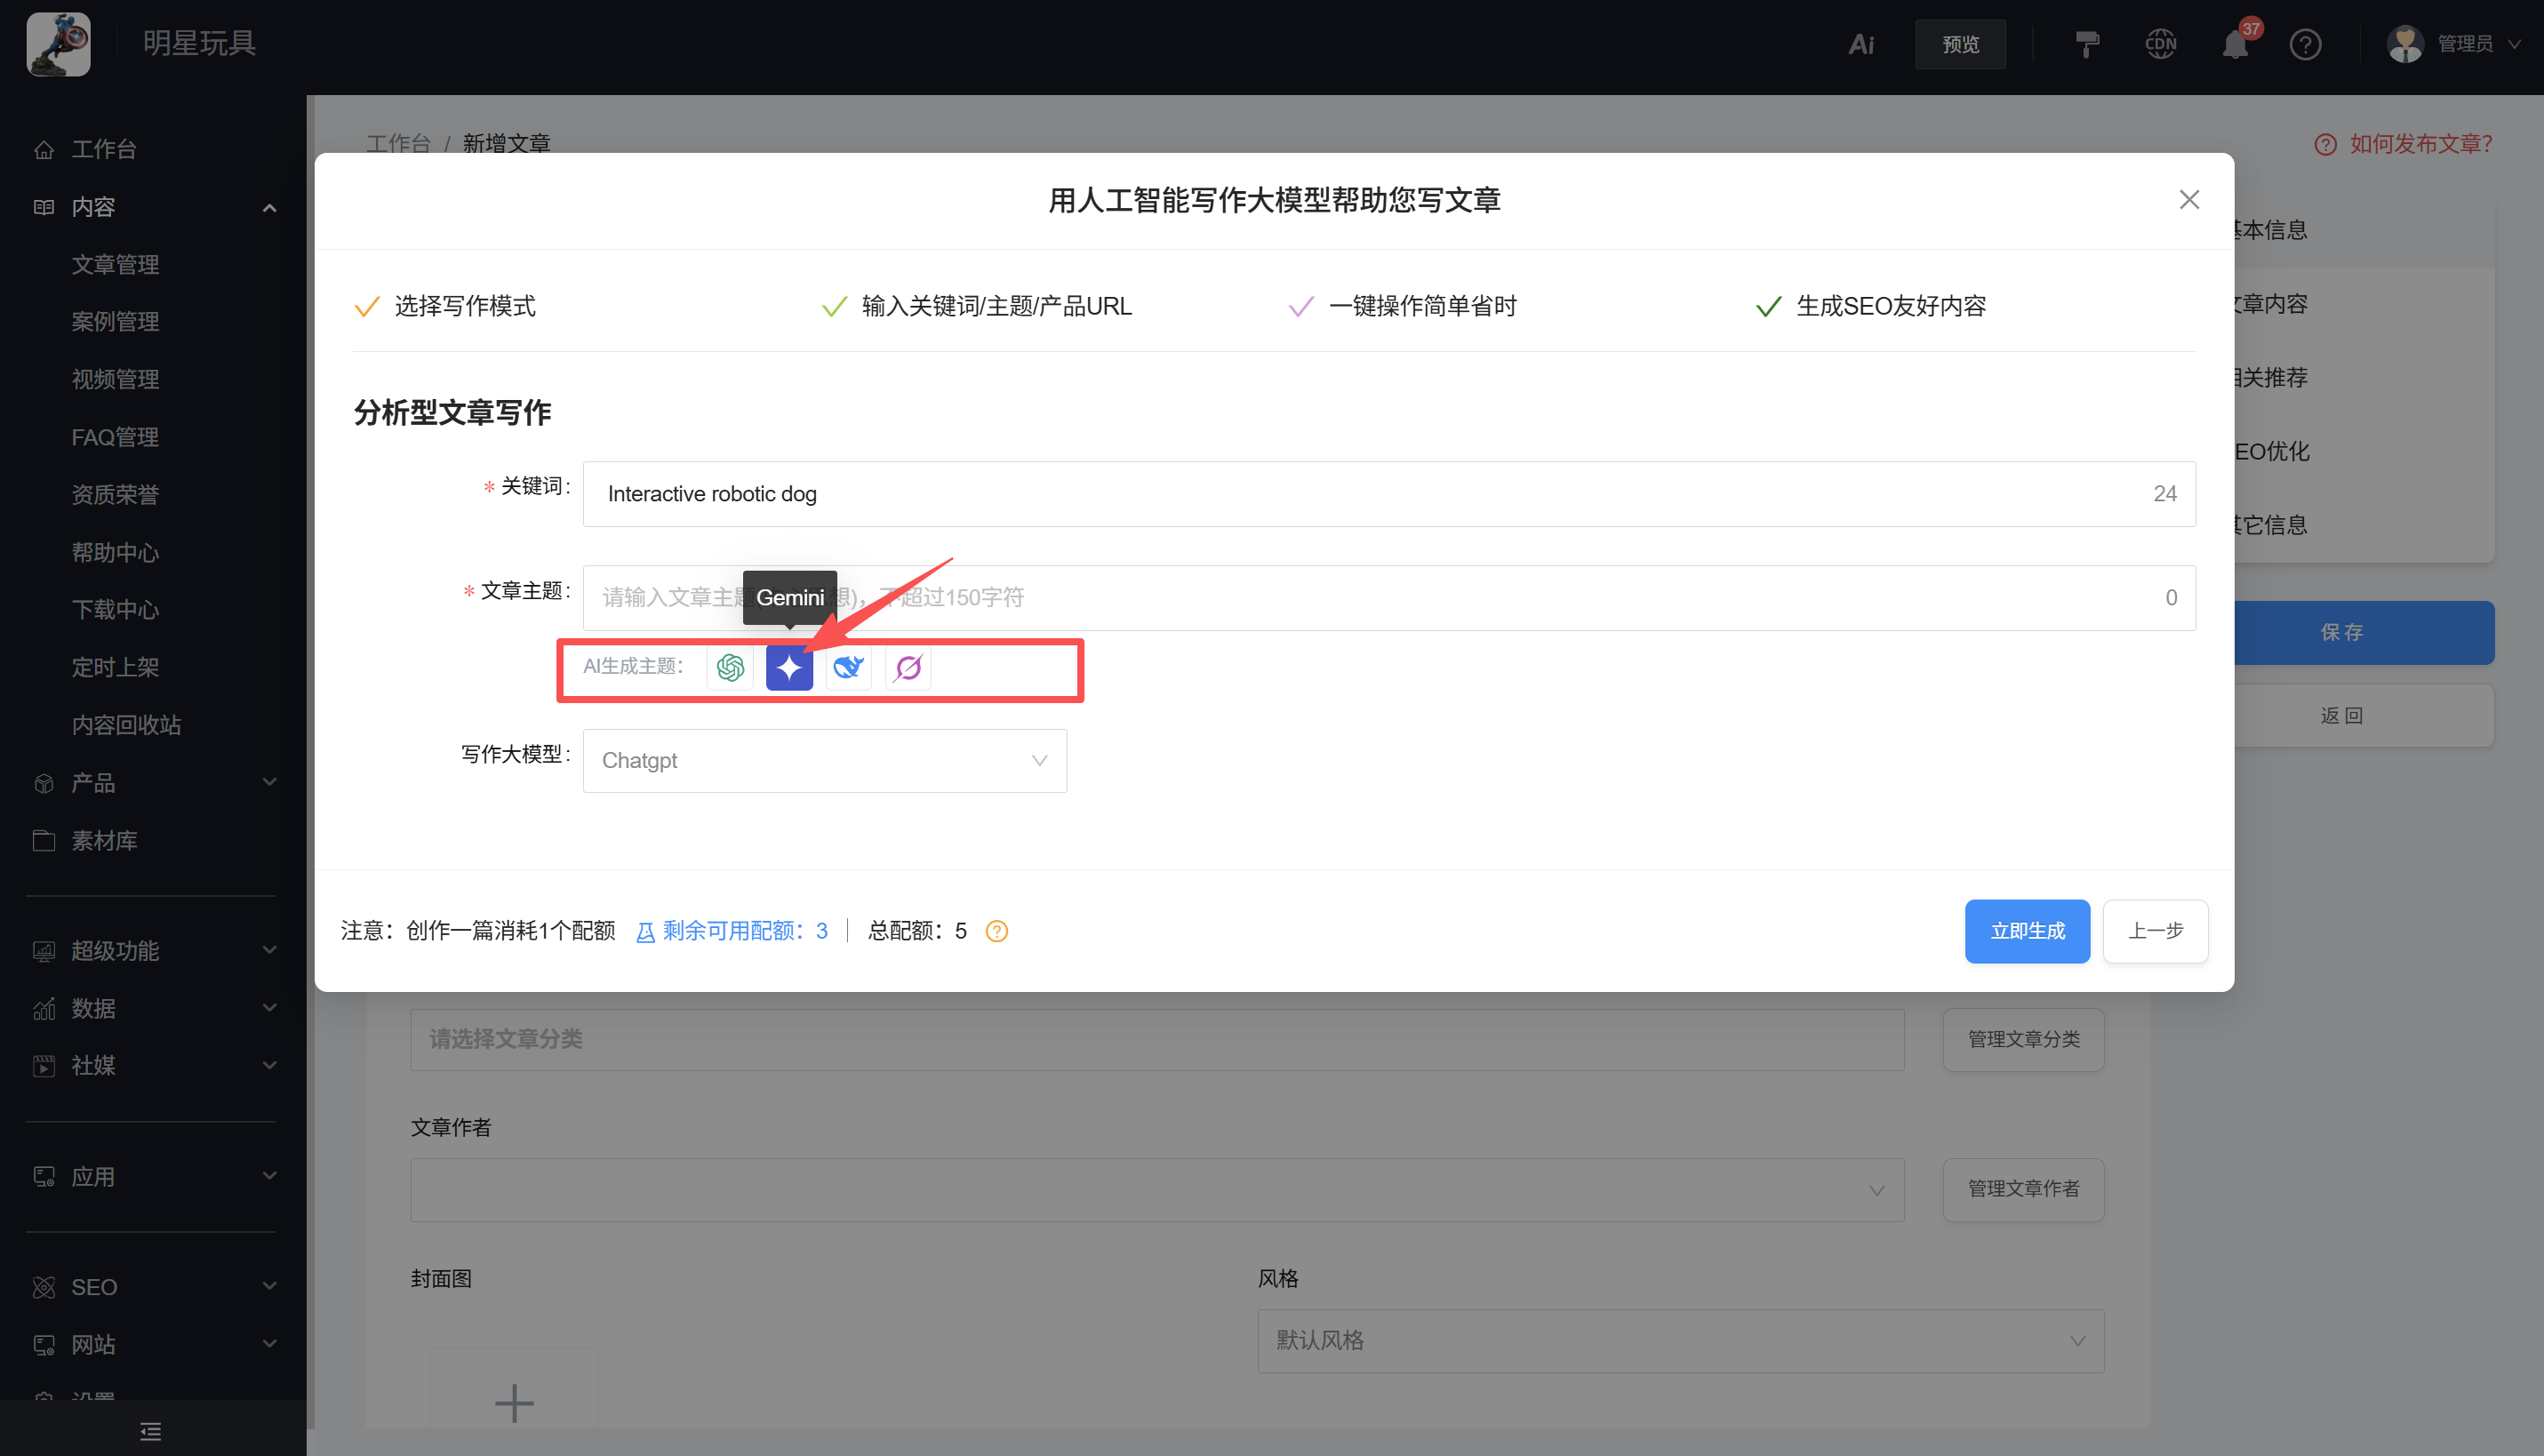Select ChatGPT for AI topic generation
Image resolution: width=2544 pixels, height=1456 pixels.
click(x=729, y=668)
